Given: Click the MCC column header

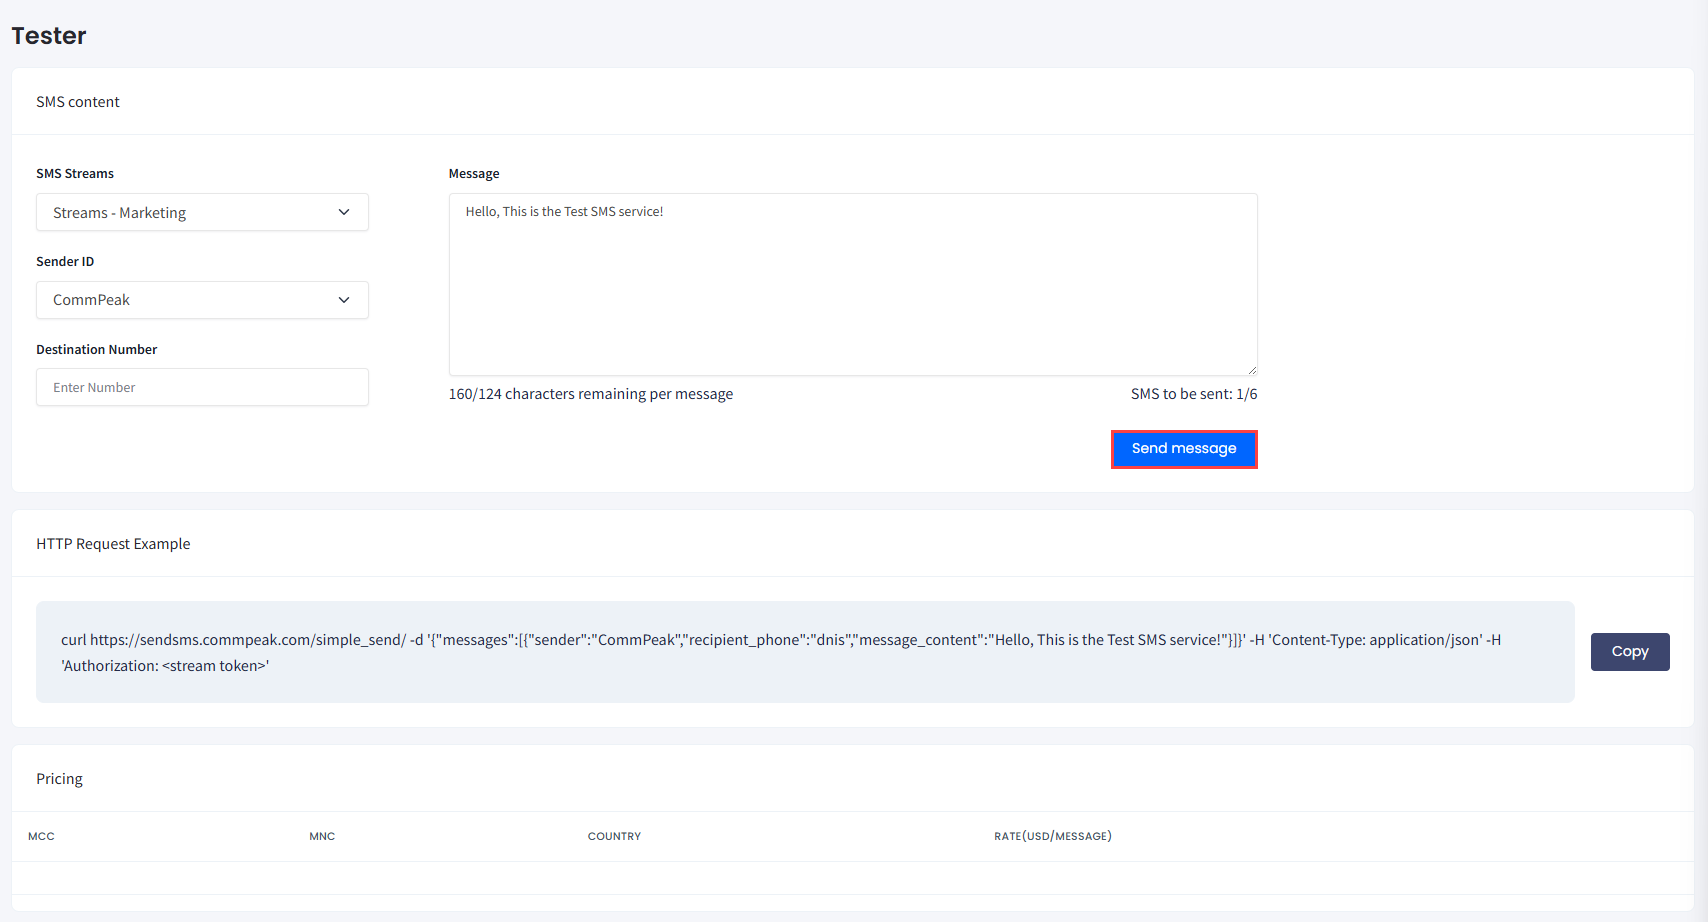Looking at the screenshot, I should tap(41, 836).
